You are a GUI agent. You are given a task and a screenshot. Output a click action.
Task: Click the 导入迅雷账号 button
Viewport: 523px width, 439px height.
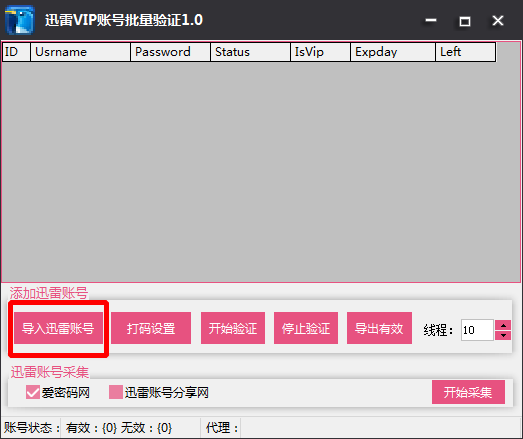click(x=58, y=328)
